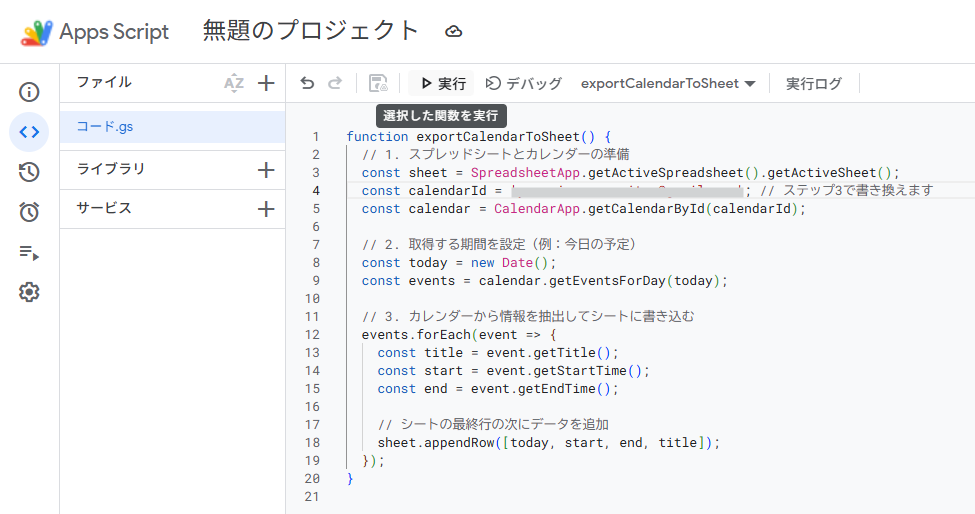Open the 実行ログ execution log
This screenshot has width=975, height=514.
coord(813,84)
